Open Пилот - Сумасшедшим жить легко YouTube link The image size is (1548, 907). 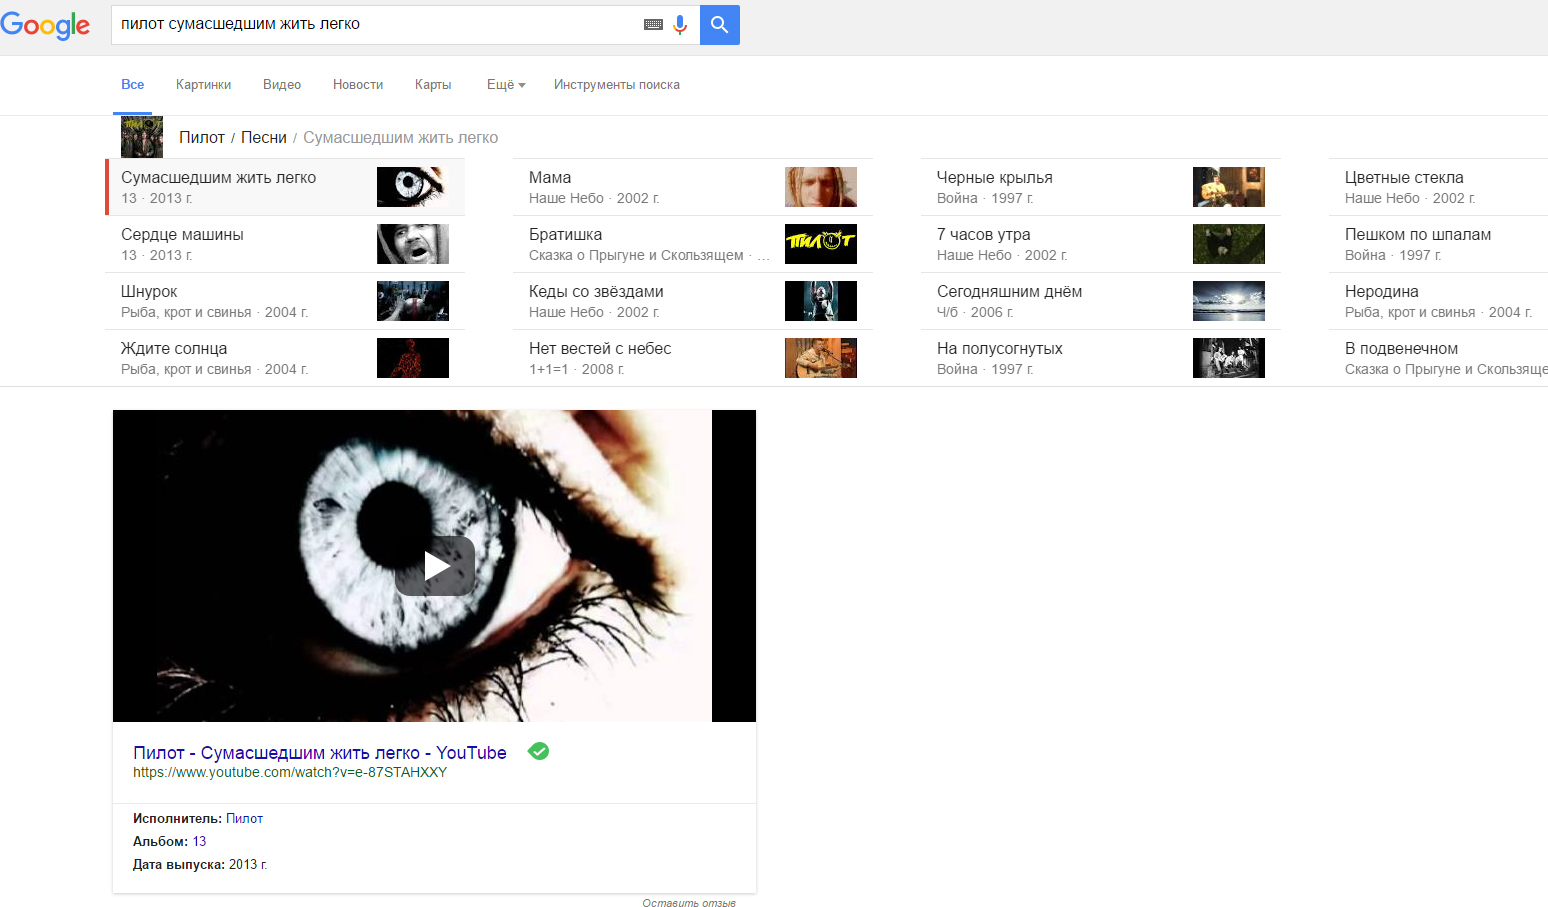click(320, 753)
